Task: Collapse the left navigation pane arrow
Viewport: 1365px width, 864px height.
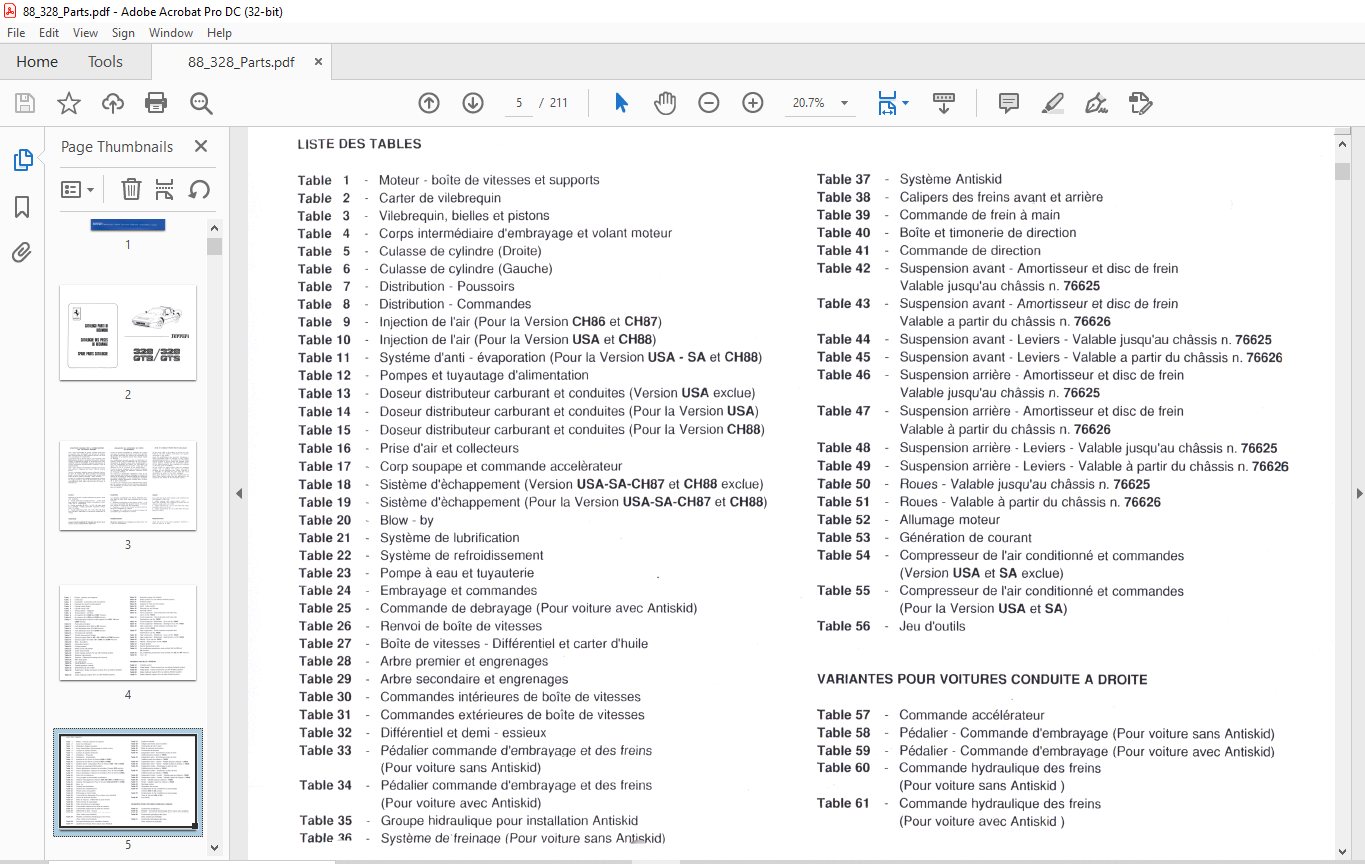Action: 238,493
